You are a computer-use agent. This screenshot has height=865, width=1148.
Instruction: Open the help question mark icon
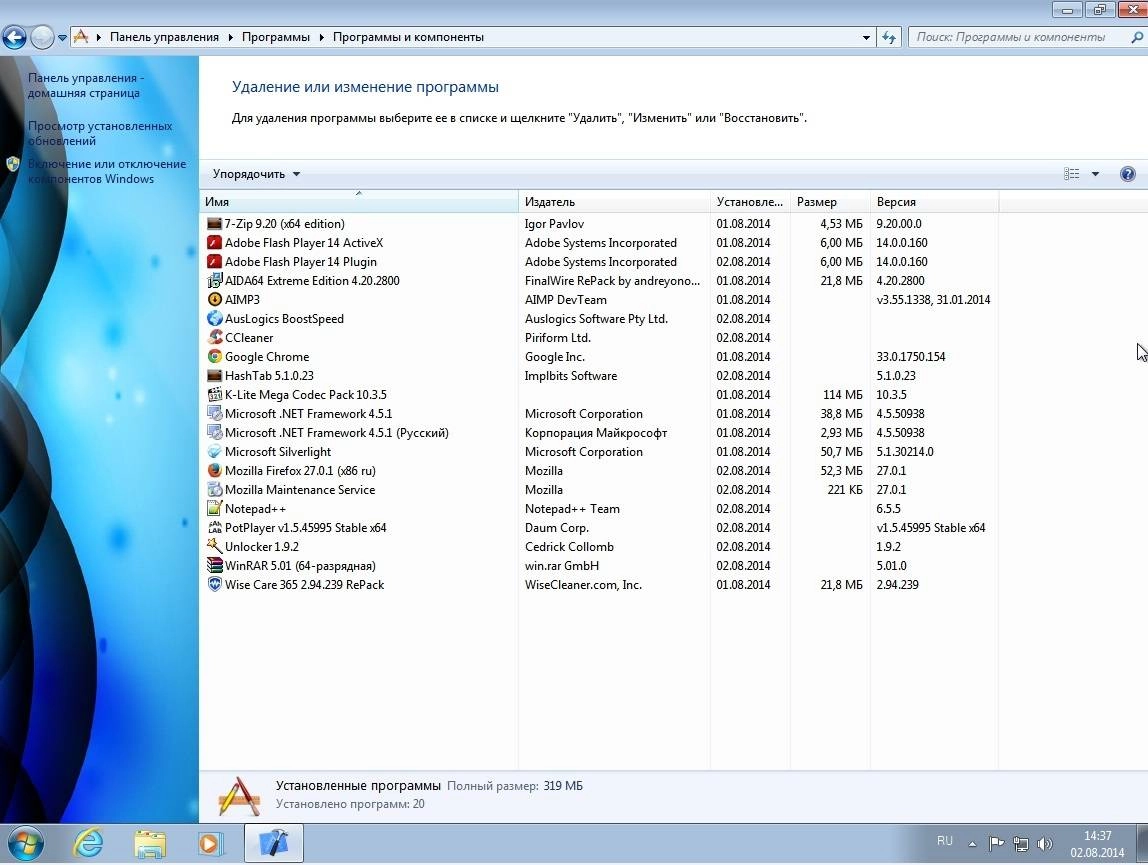click(x=1128, y=174)
